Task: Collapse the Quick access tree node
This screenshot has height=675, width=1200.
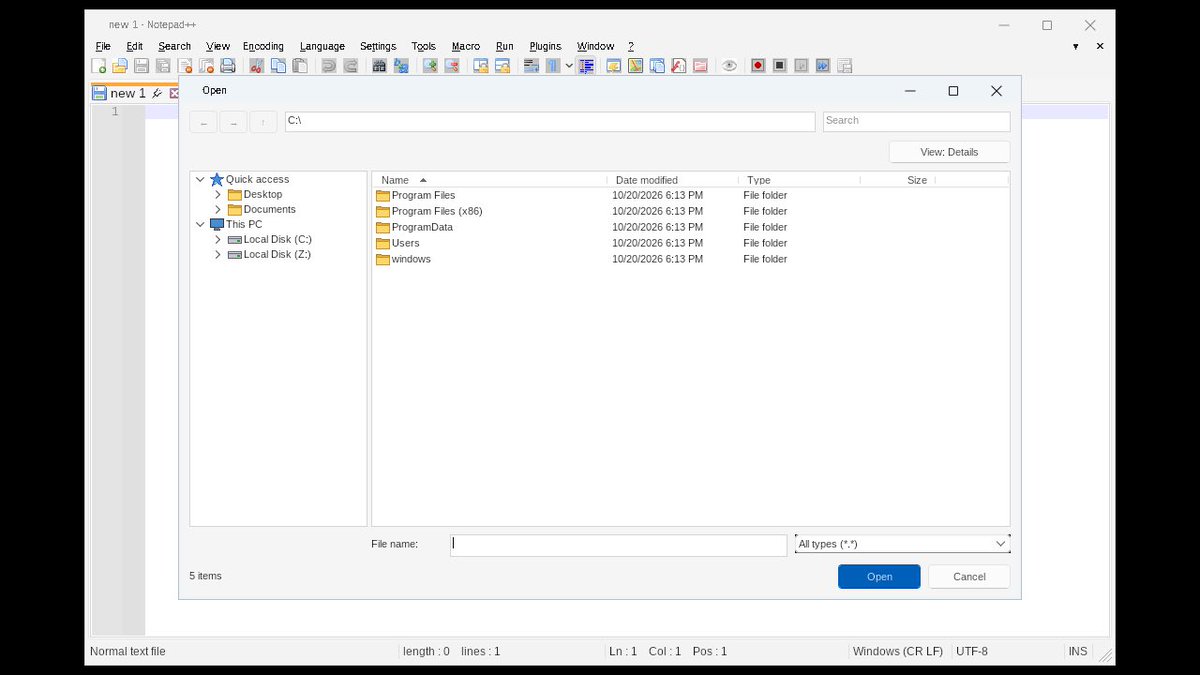Action: (200, 179)
